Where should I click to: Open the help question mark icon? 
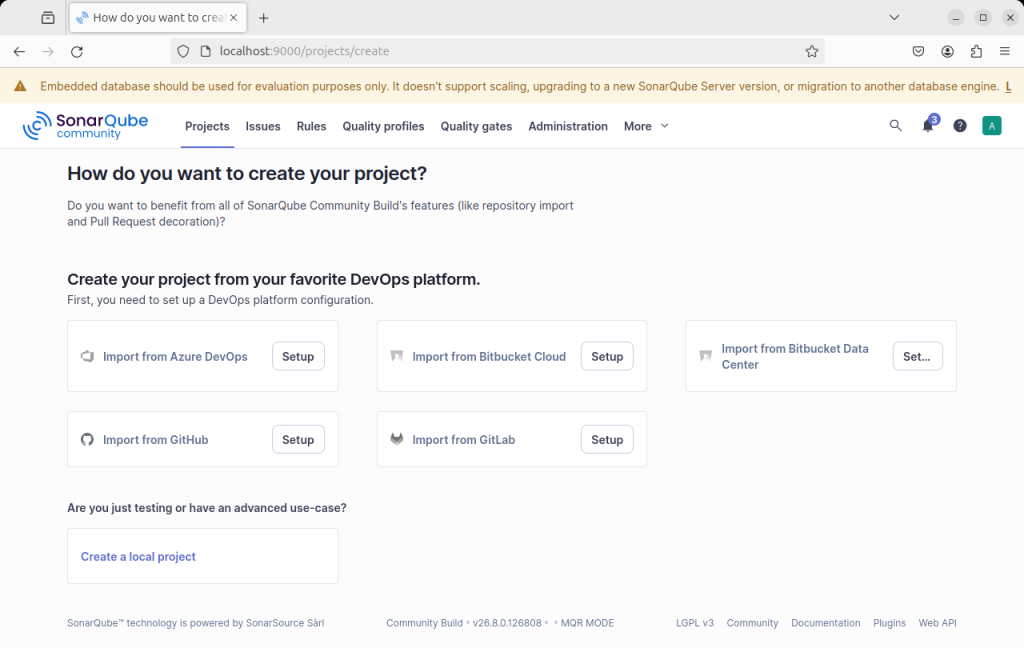(x=960, y=125)
